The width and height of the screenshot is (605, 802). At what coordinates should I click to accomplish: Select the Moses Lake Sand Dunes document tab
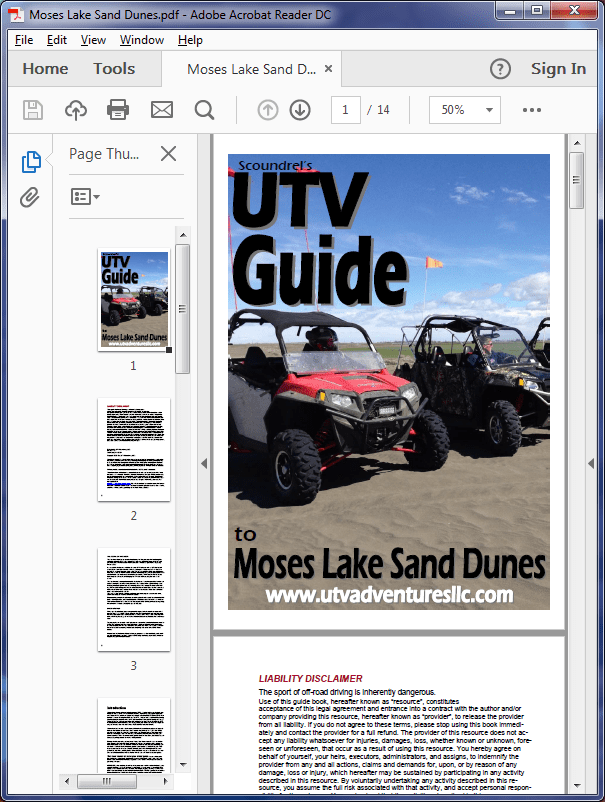252,69
